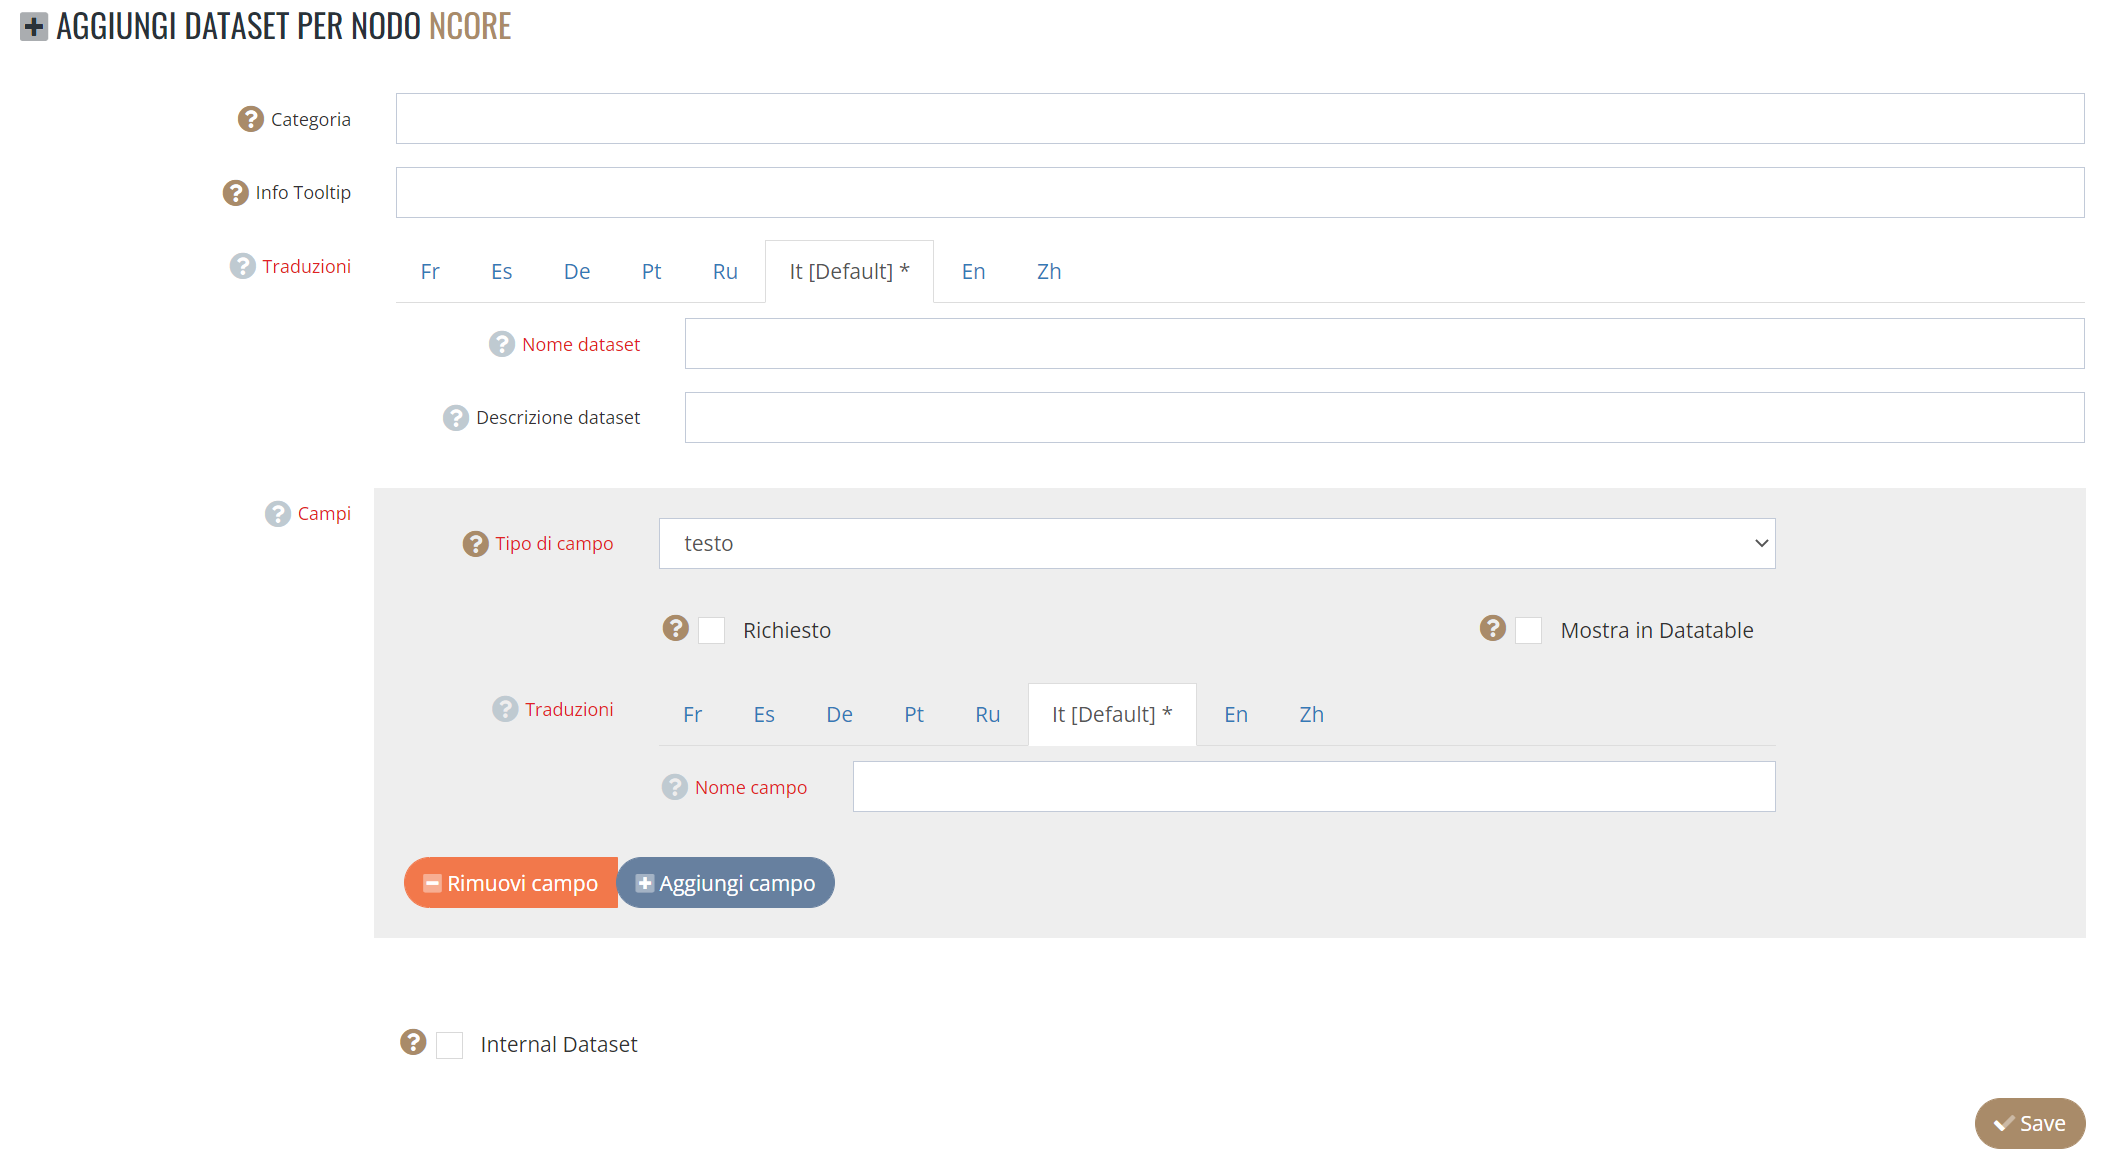Click the plus icon beside the page title
The image size is (2104, 1164).
click(34, 27)
